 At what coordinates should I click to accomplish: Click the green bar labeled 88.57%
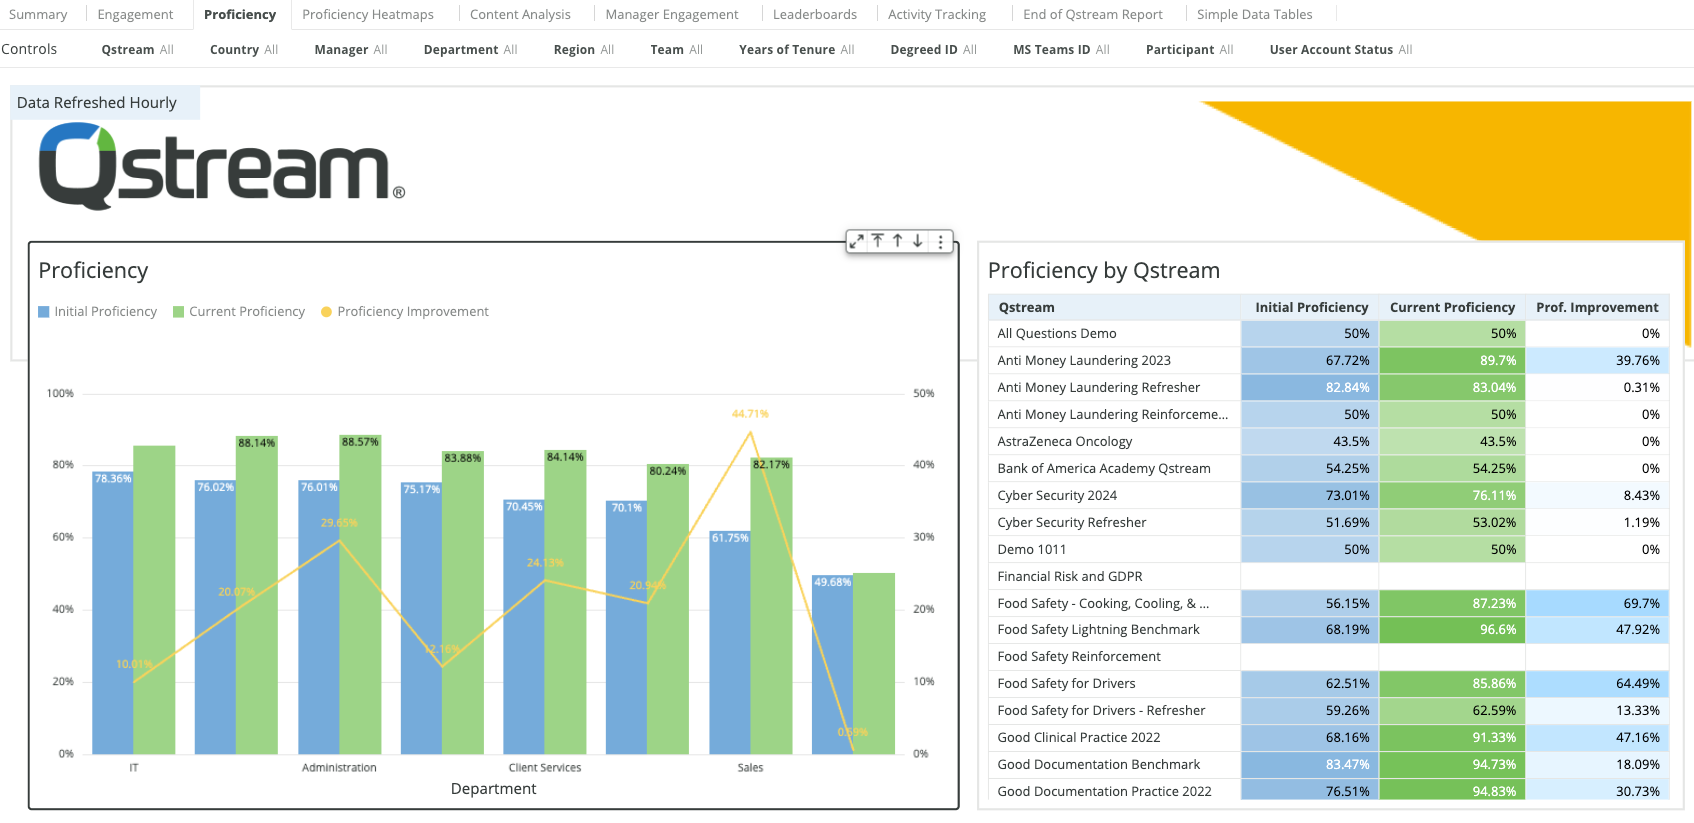coord(360,594)
